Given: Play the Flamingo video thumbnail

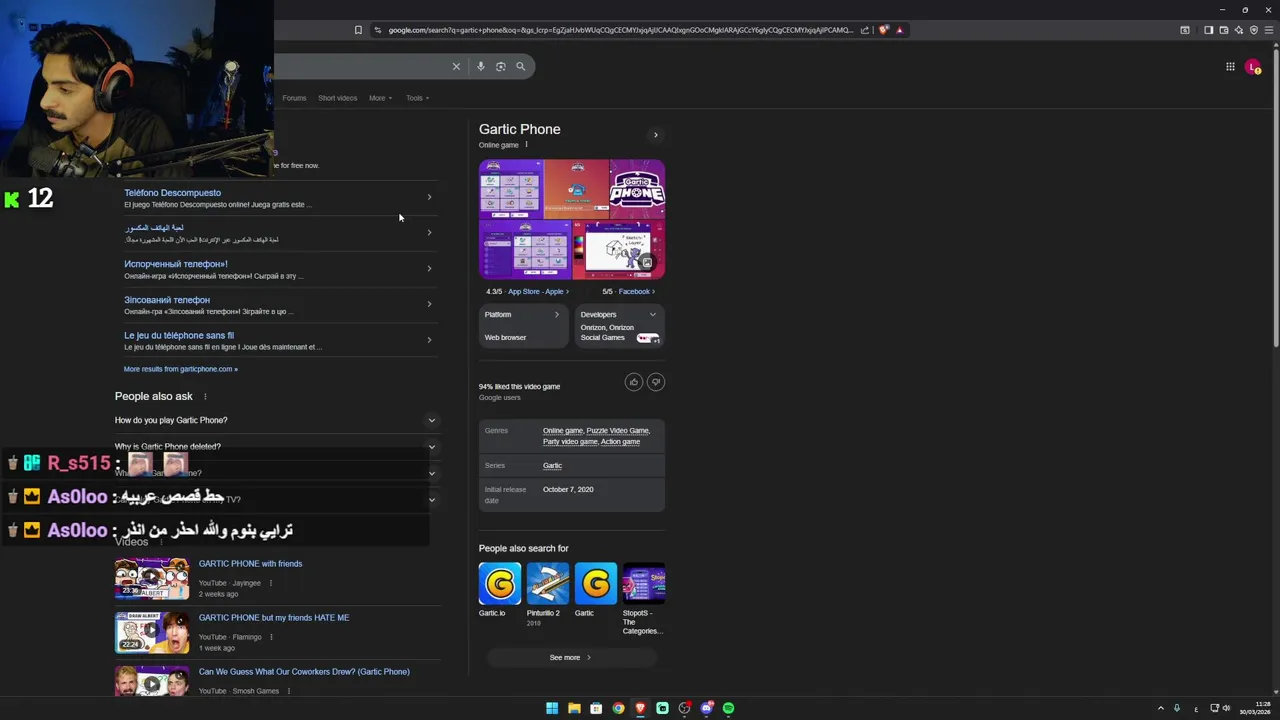Looking at the screenshot, I should 152,633.
